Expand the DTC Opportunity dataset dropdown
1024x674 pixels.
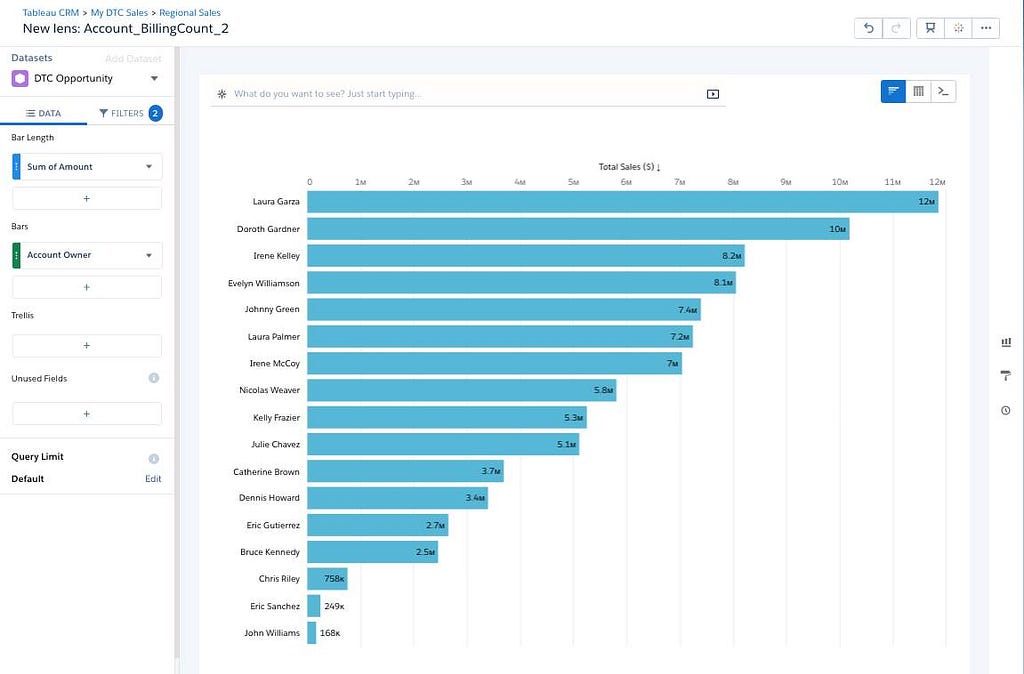click(154, 78)
